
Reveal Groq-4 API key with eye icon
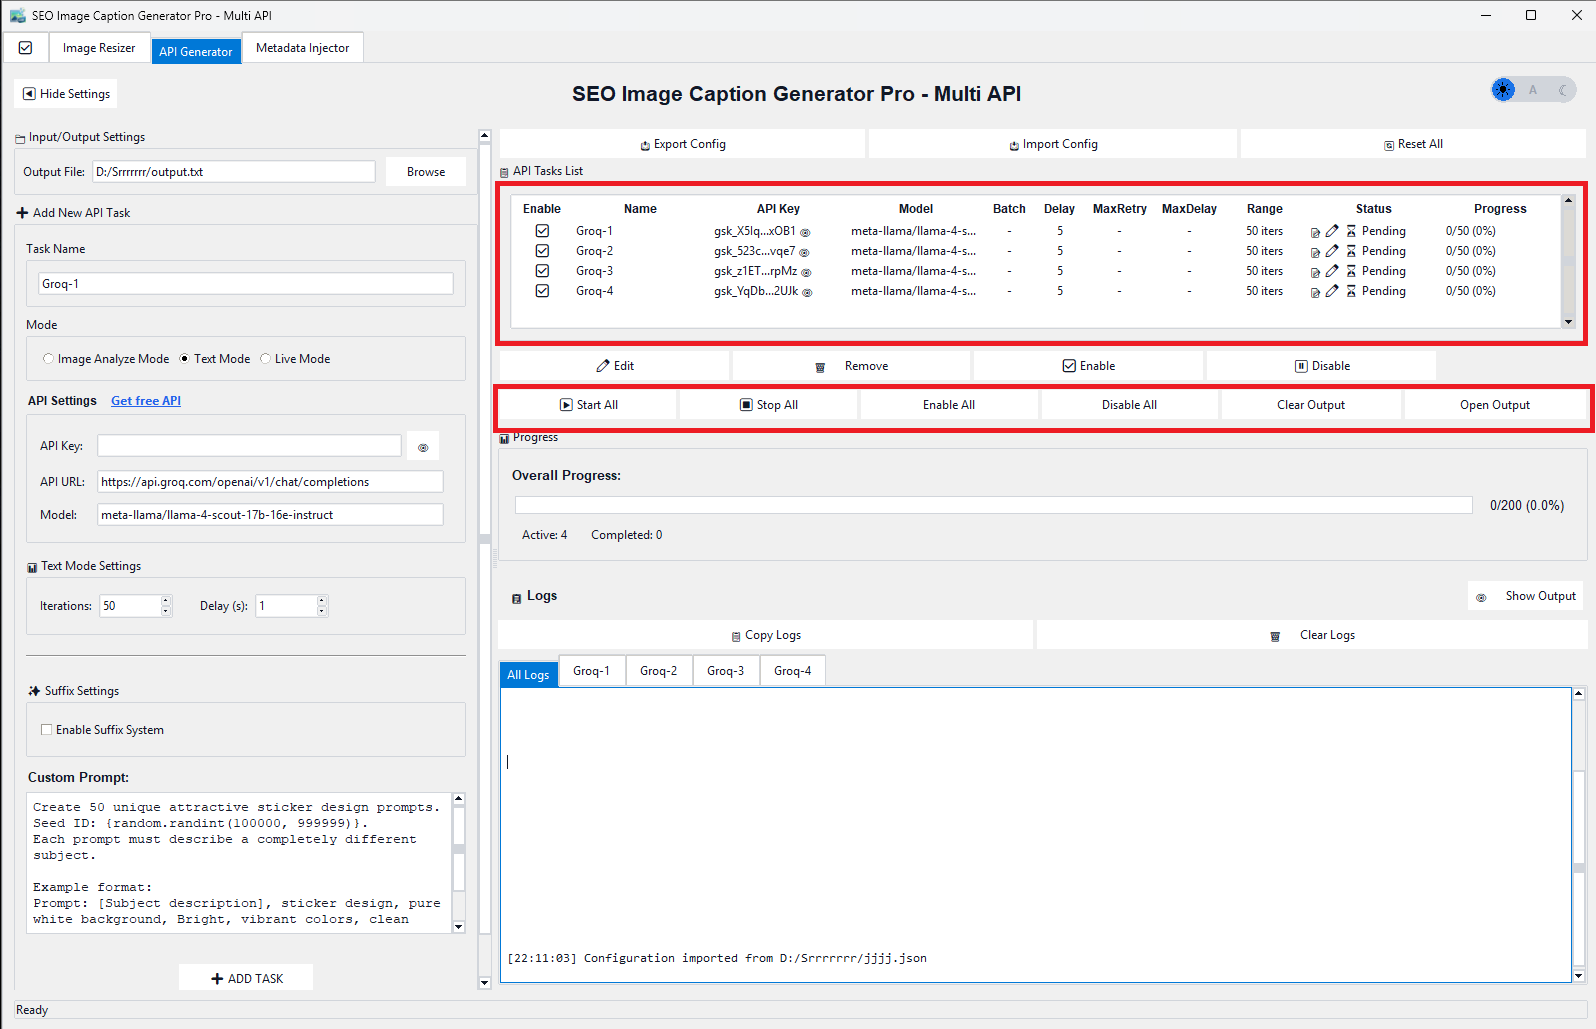tap(807, 292)
